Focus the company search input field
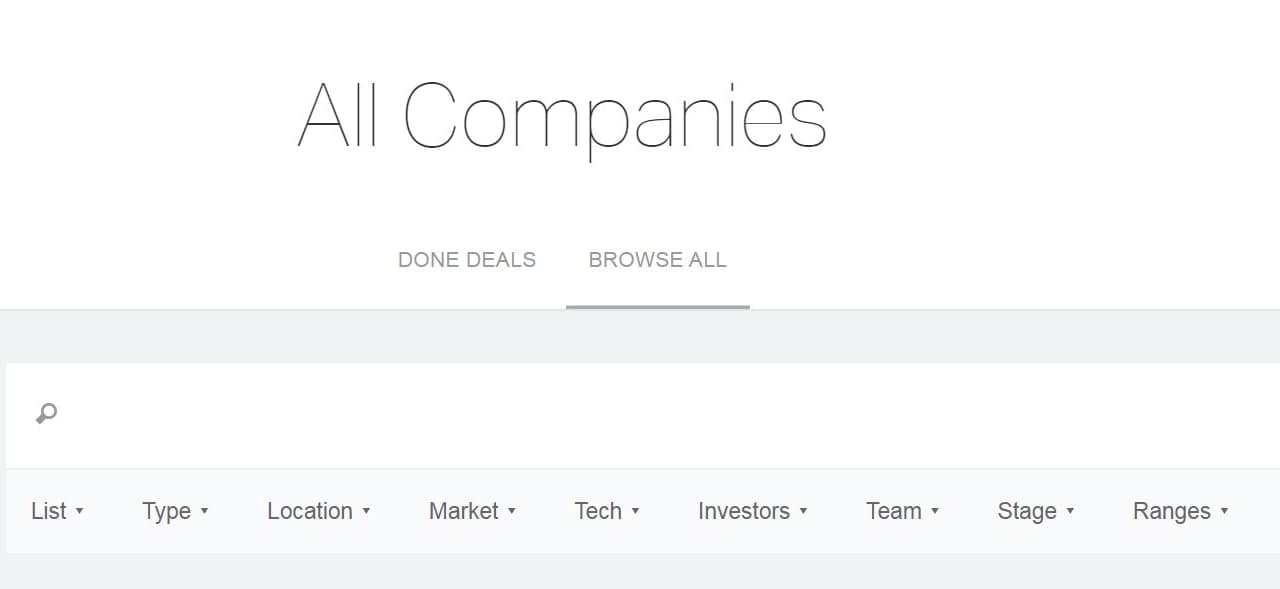This screenshot has height=589, width=1280. pos(640,414)
